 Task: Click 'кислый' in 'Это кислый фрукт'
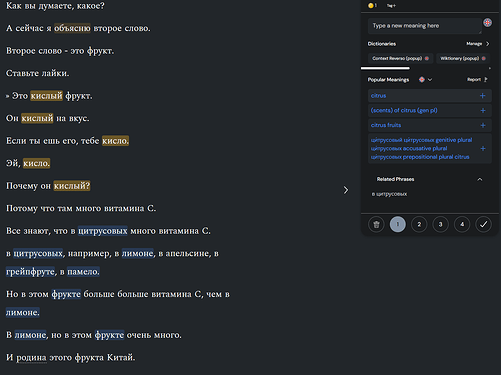46,96
